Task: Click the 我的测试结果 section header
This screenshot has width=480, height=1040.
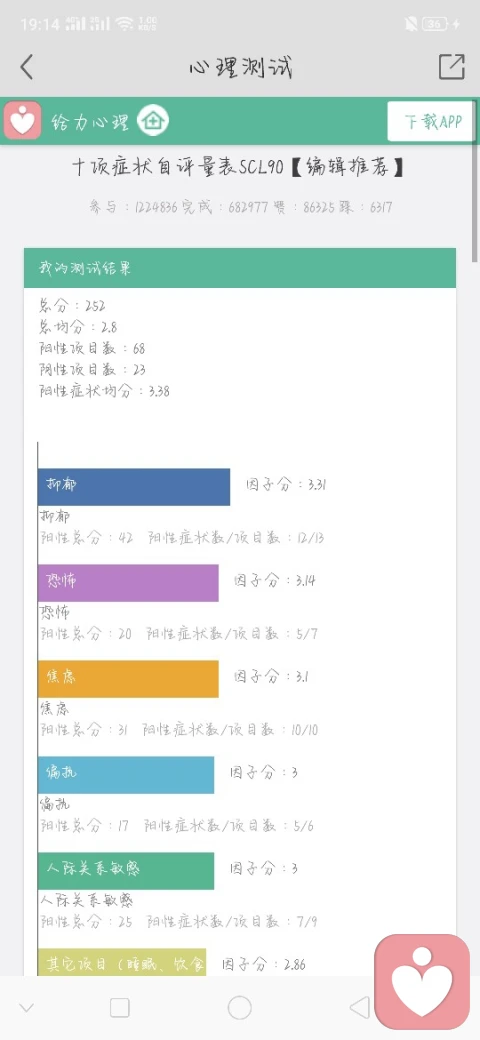Action: point(240,268)
